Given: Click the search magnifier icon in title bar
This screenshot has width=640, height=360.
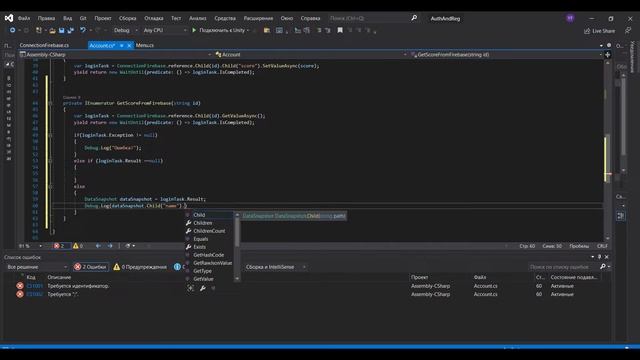Looking at the screenshot, I should point(414,18).
